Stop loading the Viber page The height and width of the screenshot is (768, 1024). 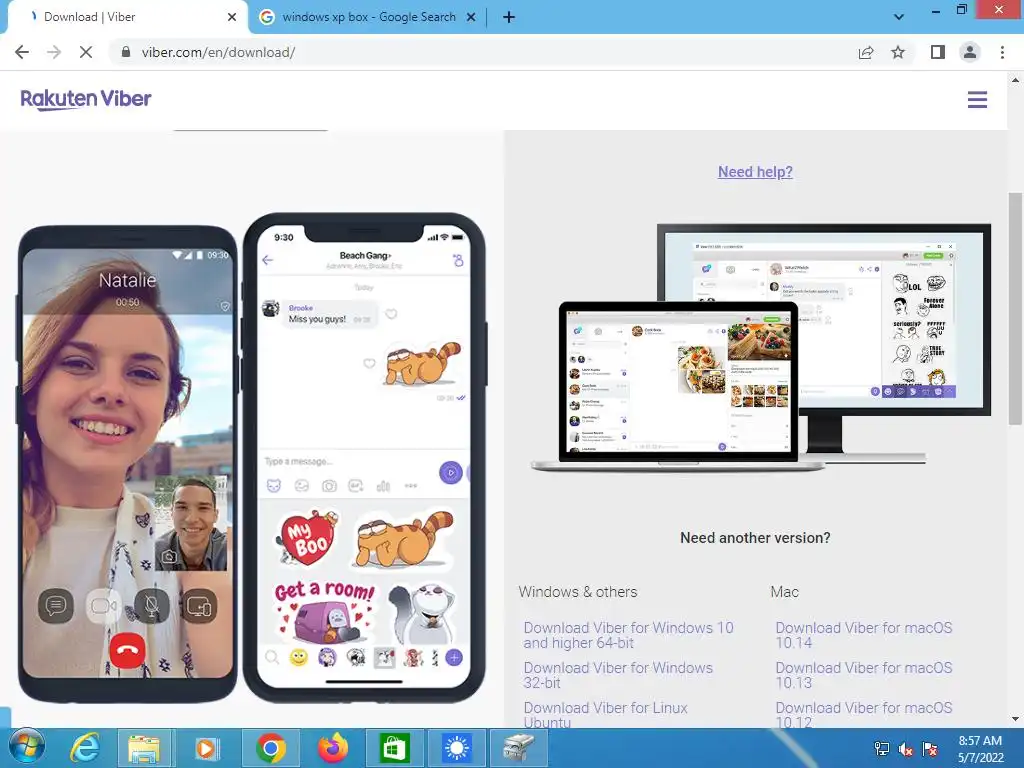[x=86, y=52]
